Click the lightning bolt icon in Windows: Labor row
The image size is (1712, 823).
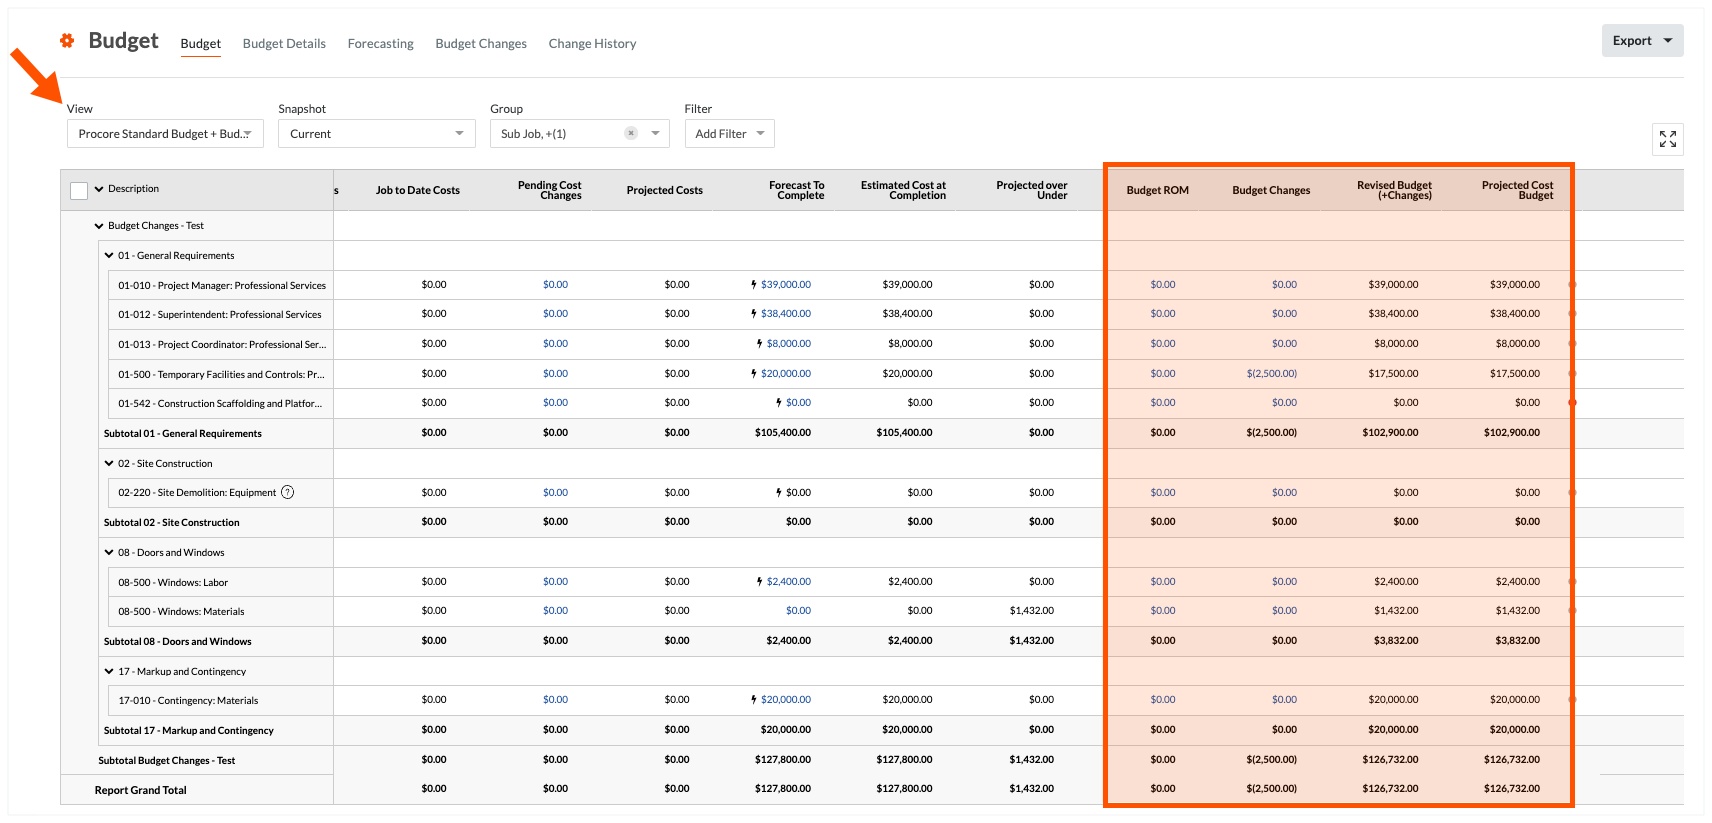[760, 582]
